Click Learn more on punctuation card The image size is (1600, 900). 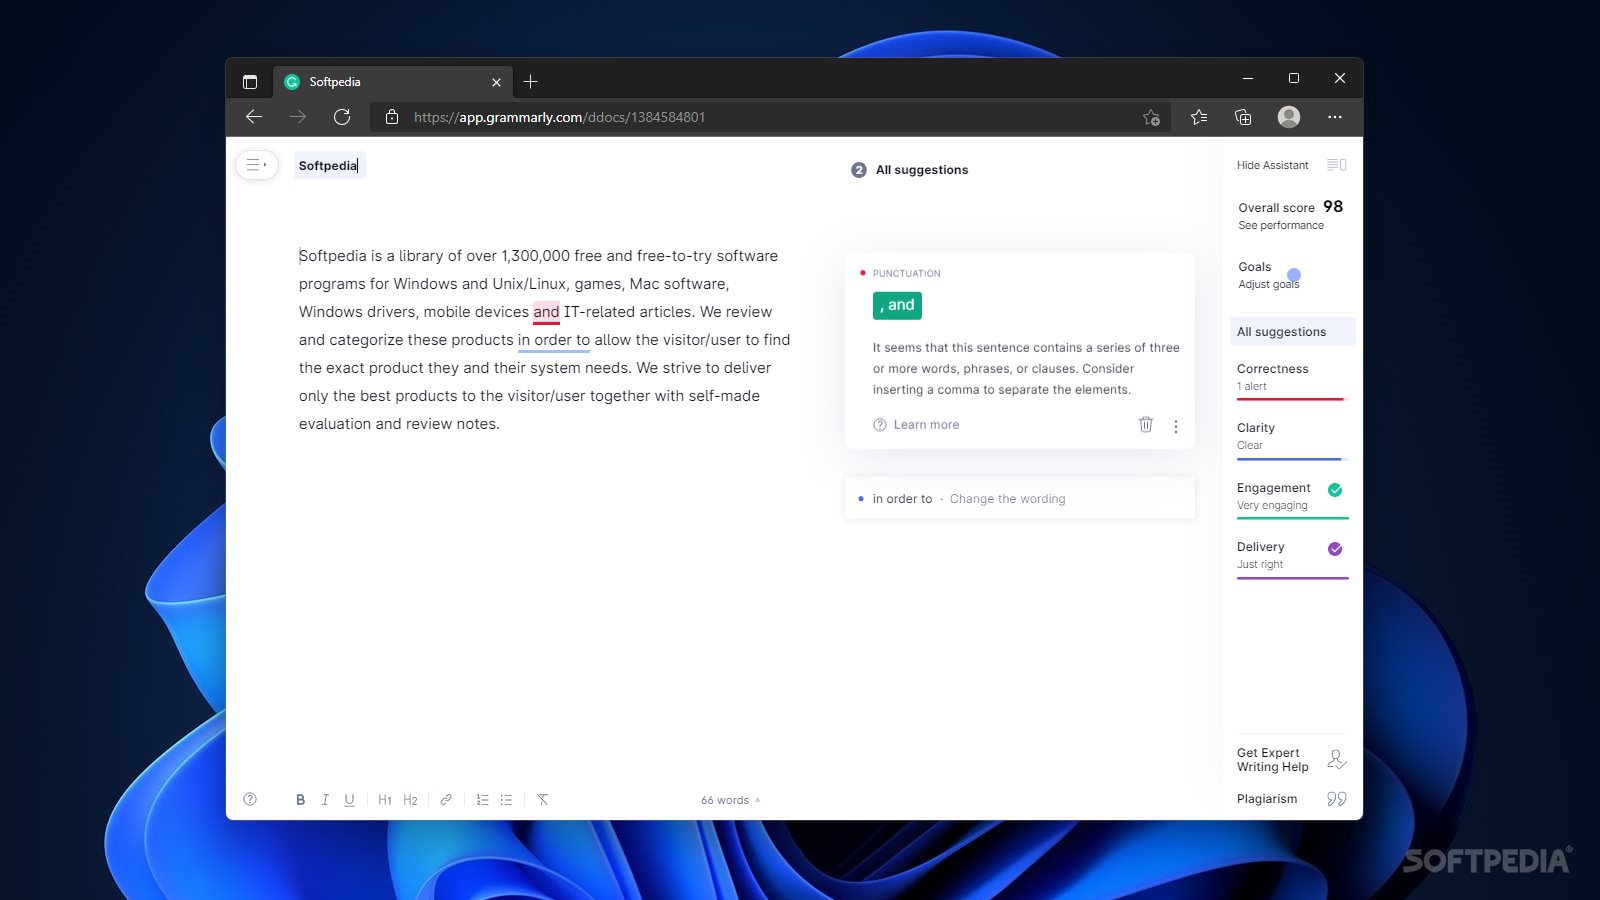pyautogui.click(x=916, y=425)
